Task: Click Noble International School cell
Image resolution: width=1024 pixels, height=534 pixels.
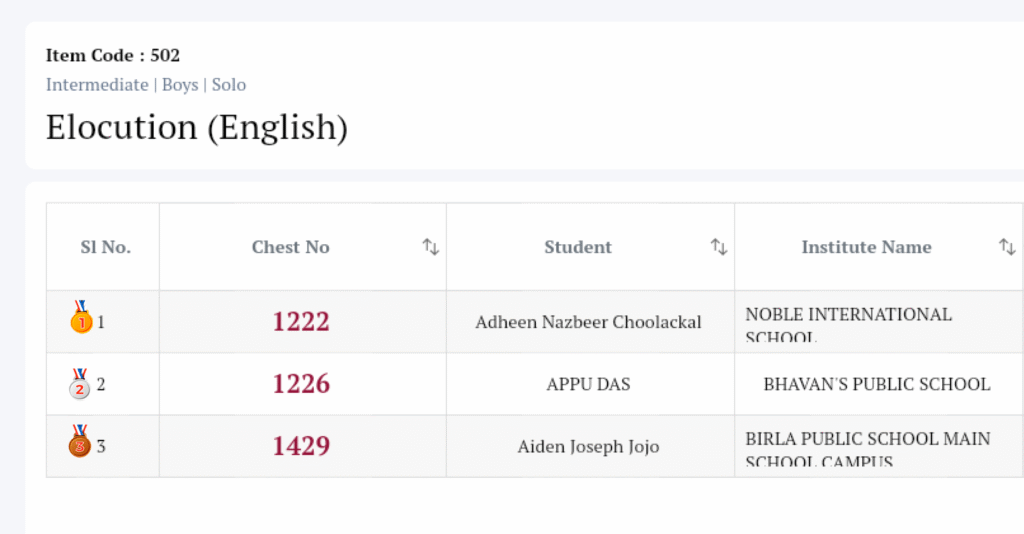Action: 848,322
